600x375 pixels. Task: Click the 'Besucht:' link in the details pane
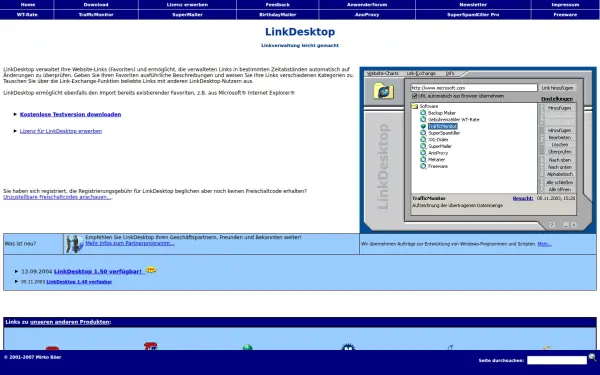click(x=523, y=198)
